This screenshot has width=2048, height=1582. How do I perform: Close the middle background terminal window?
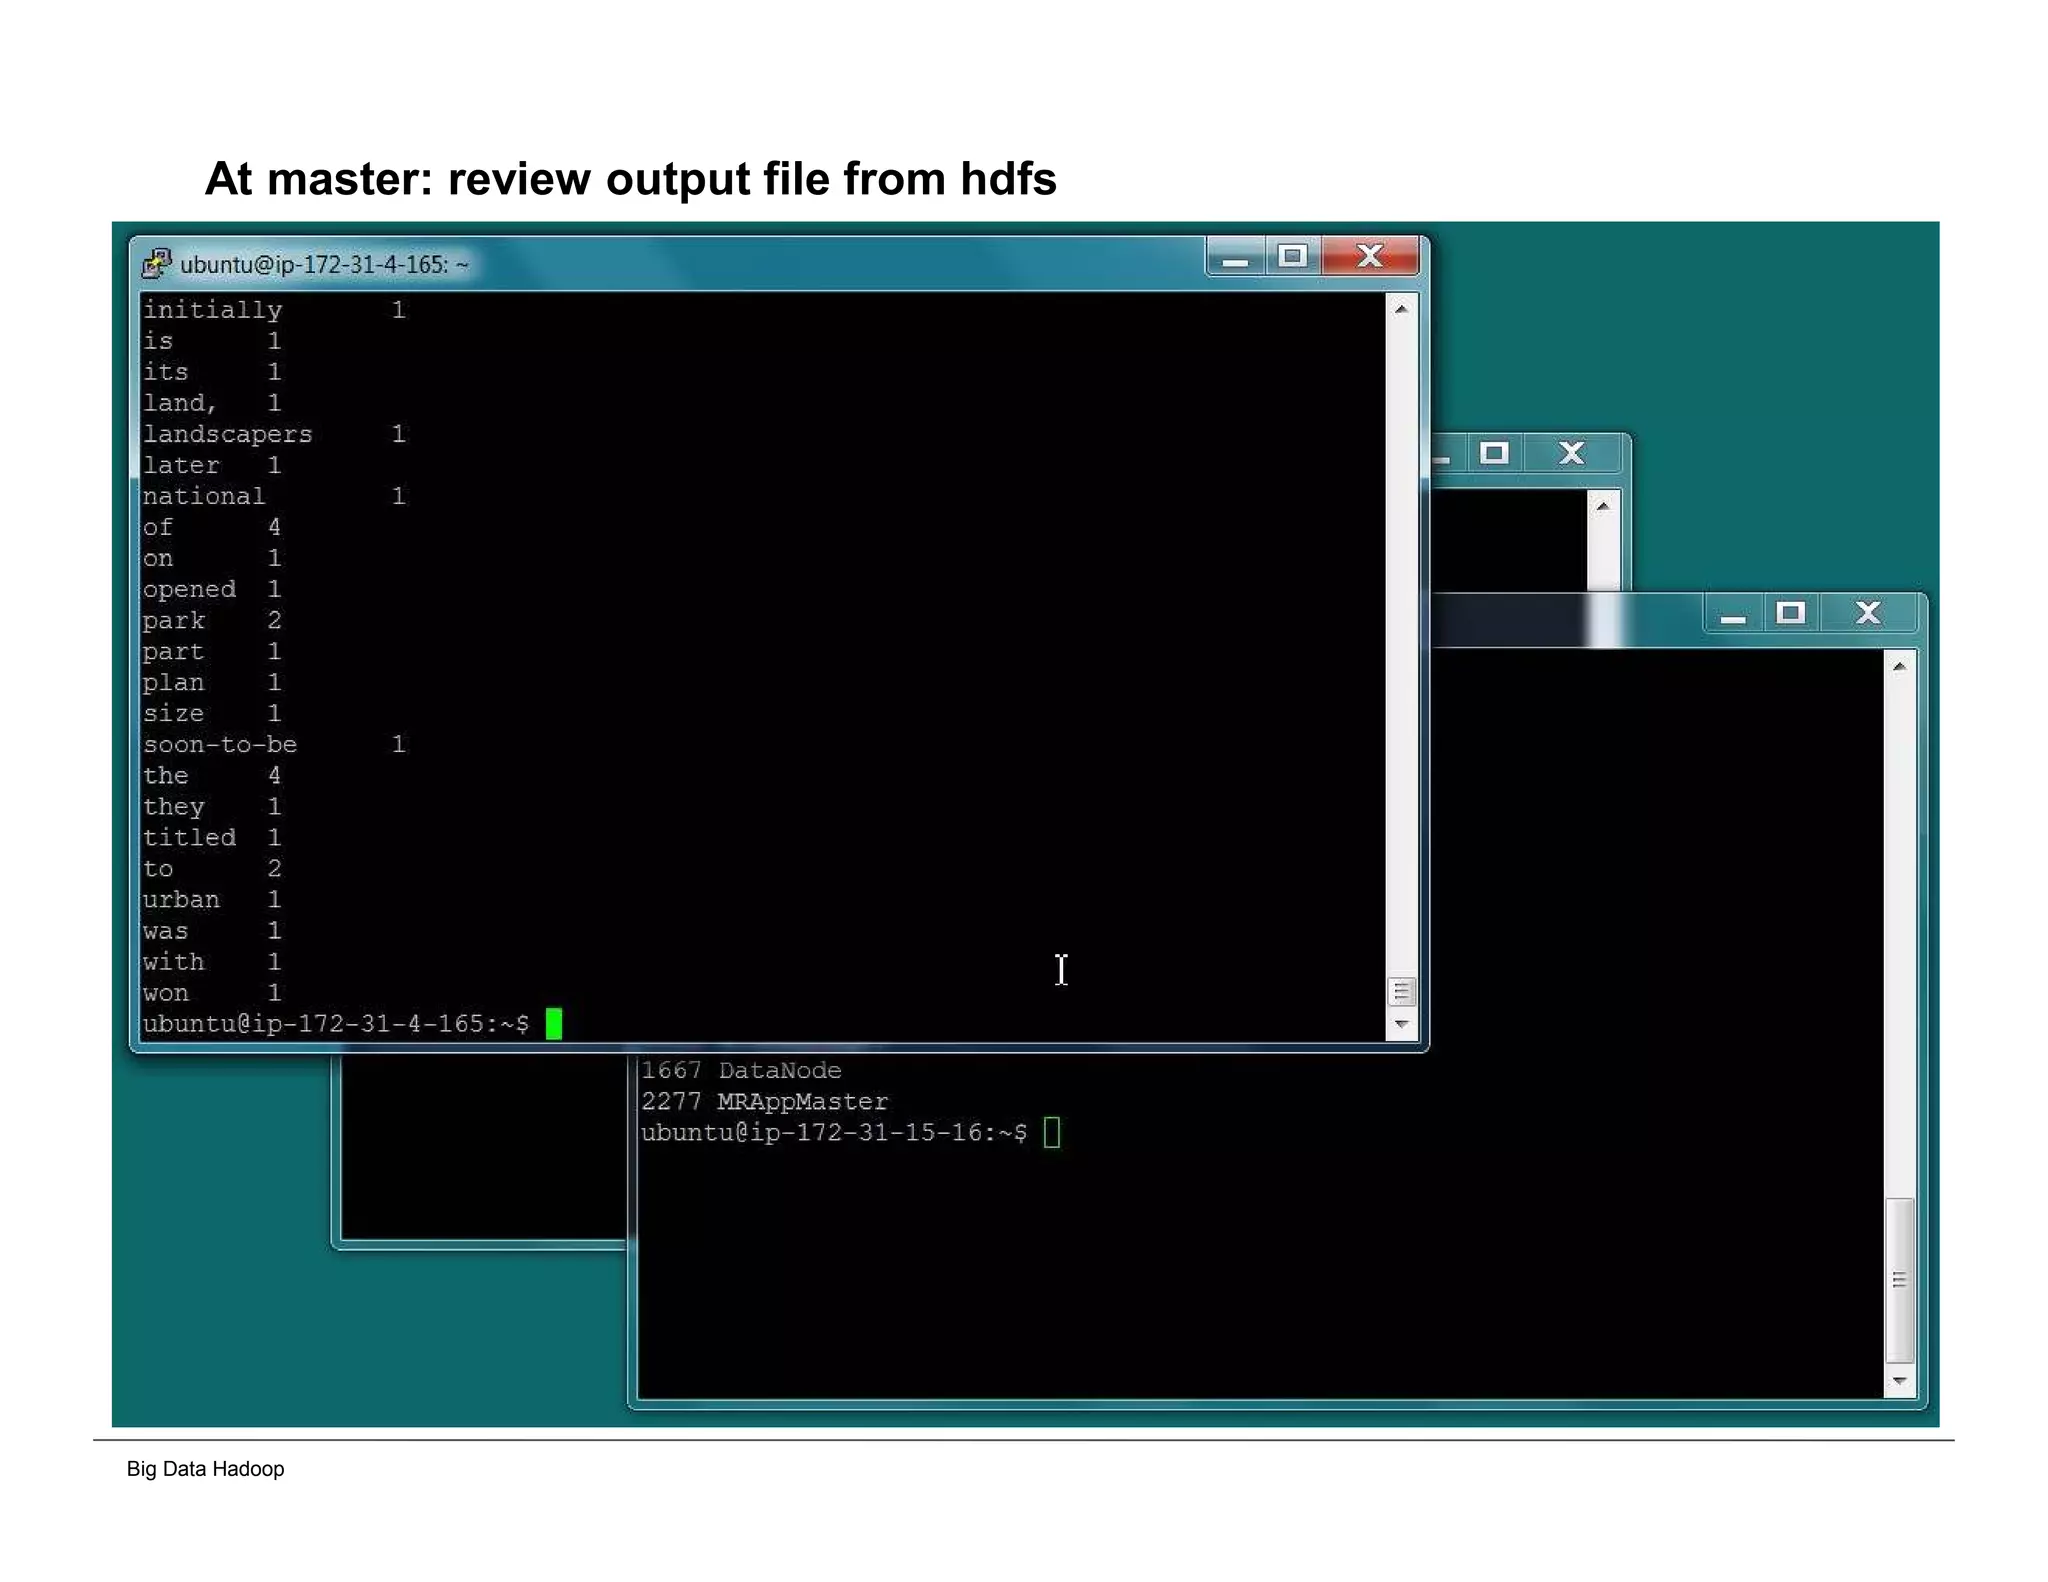click(x=1572, y=454)
